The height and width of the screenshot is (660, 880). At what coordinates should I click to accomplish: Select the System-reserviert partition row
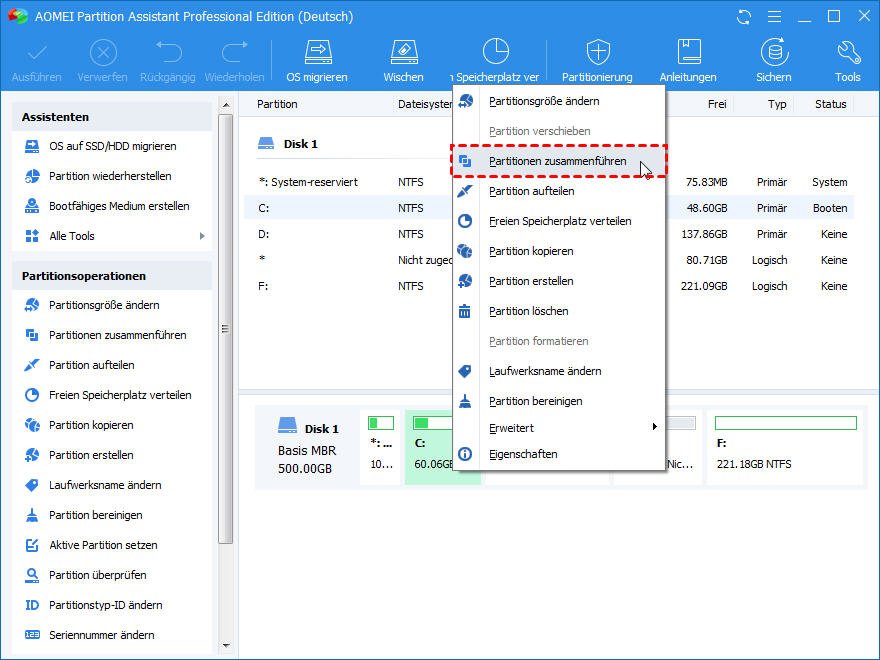pyautogui.click(x=549, y=182)
